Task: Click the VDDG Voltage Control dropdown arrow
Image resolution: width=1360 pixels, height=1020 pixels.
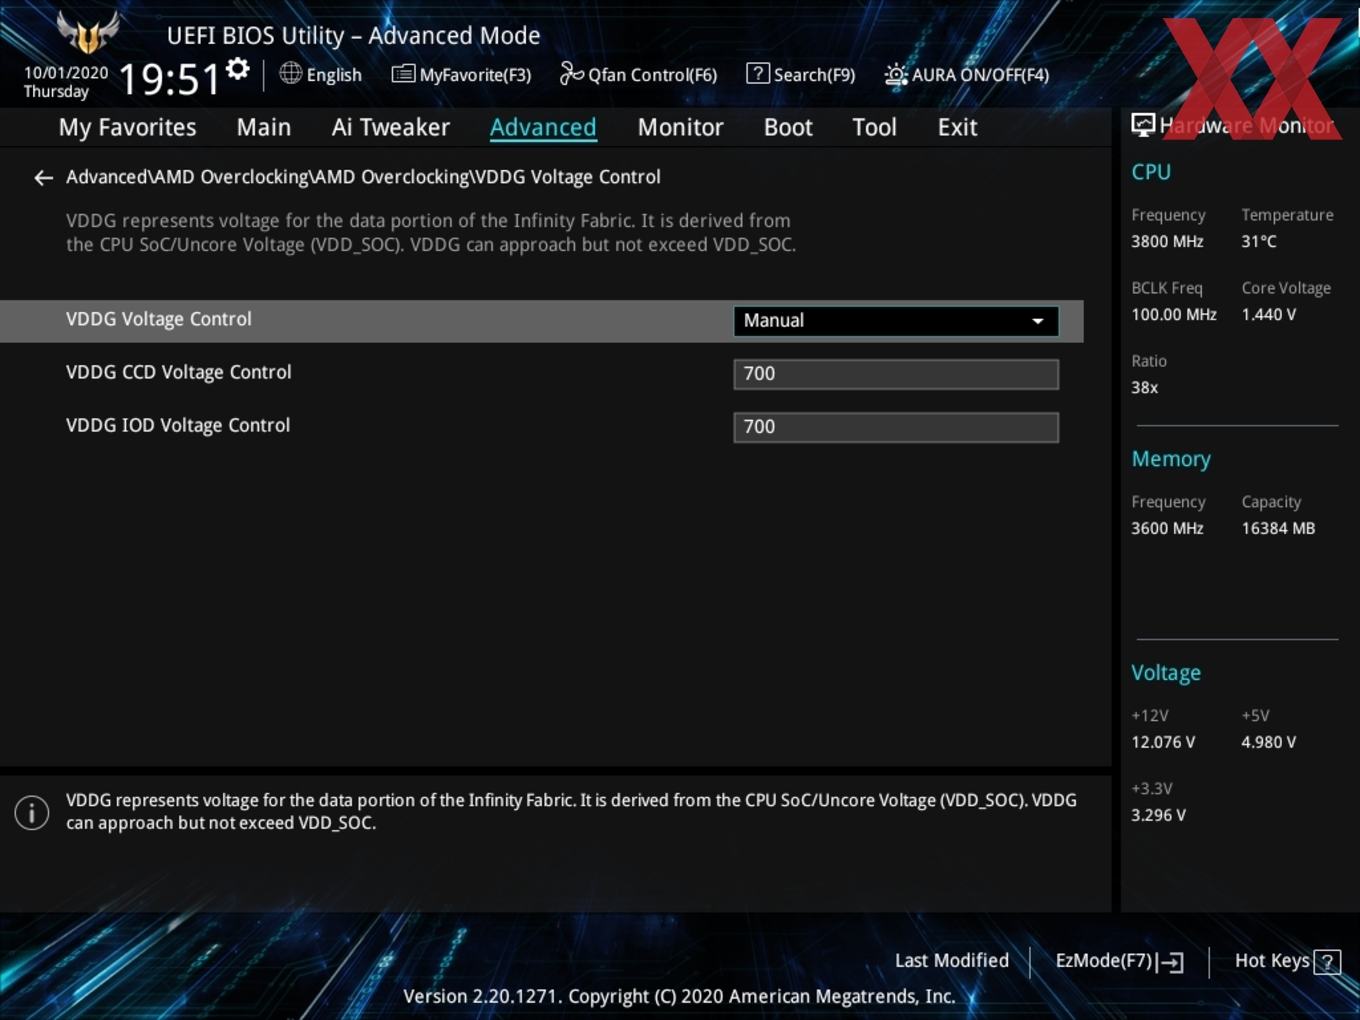Action: 1038,321
